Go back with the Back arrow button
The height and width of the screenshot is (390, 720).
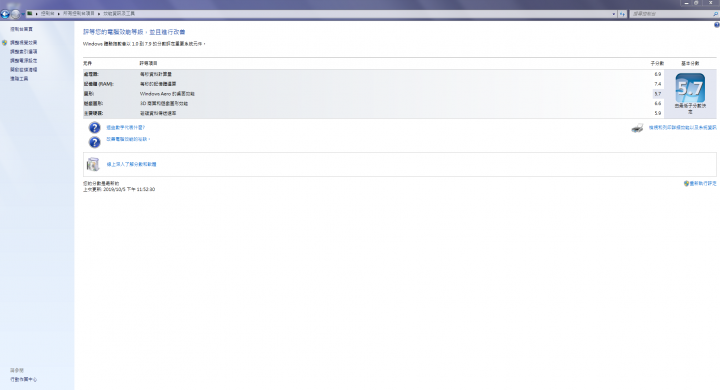(5, 14)
